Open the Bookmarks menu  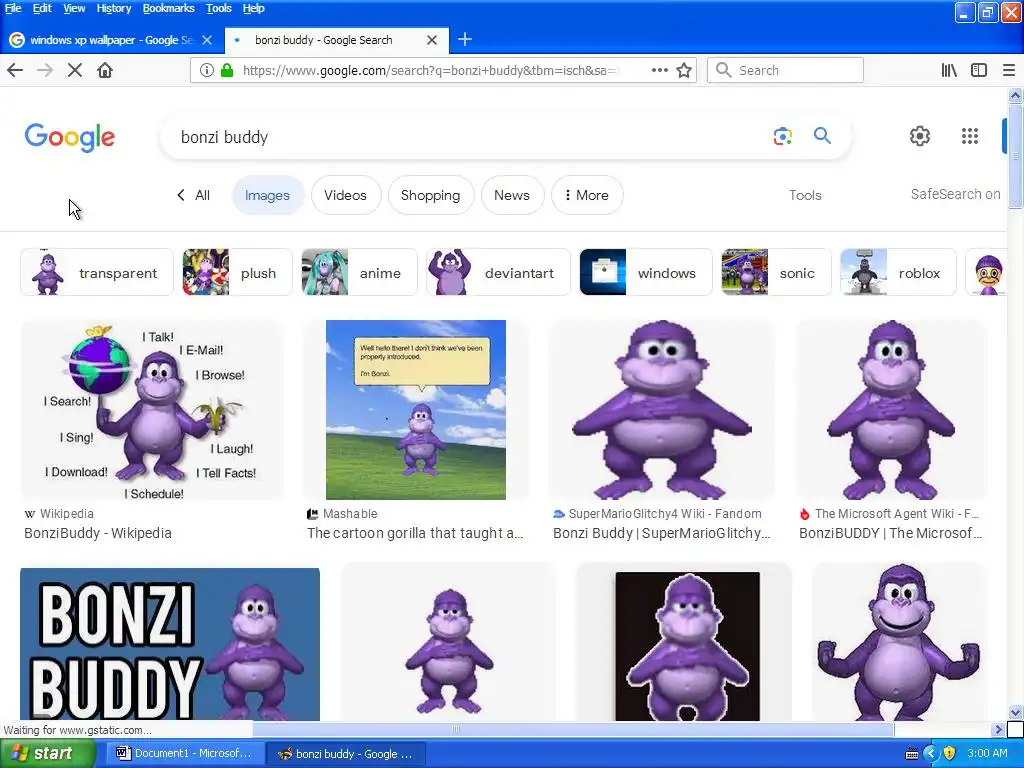(x=168, y=8)
